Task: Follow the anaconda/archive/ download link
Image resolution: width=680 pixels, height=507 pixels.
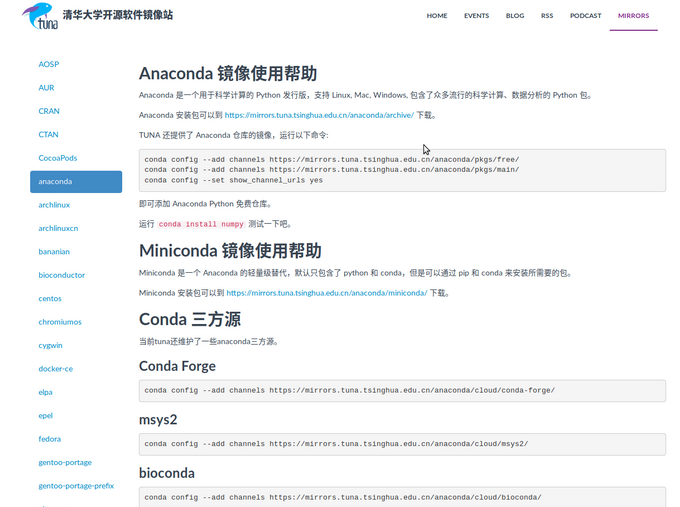Action: [319, 115]
